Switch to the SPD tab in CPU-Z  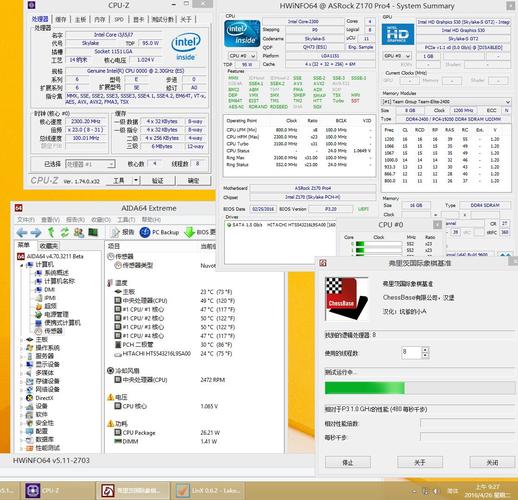point(119,19)
